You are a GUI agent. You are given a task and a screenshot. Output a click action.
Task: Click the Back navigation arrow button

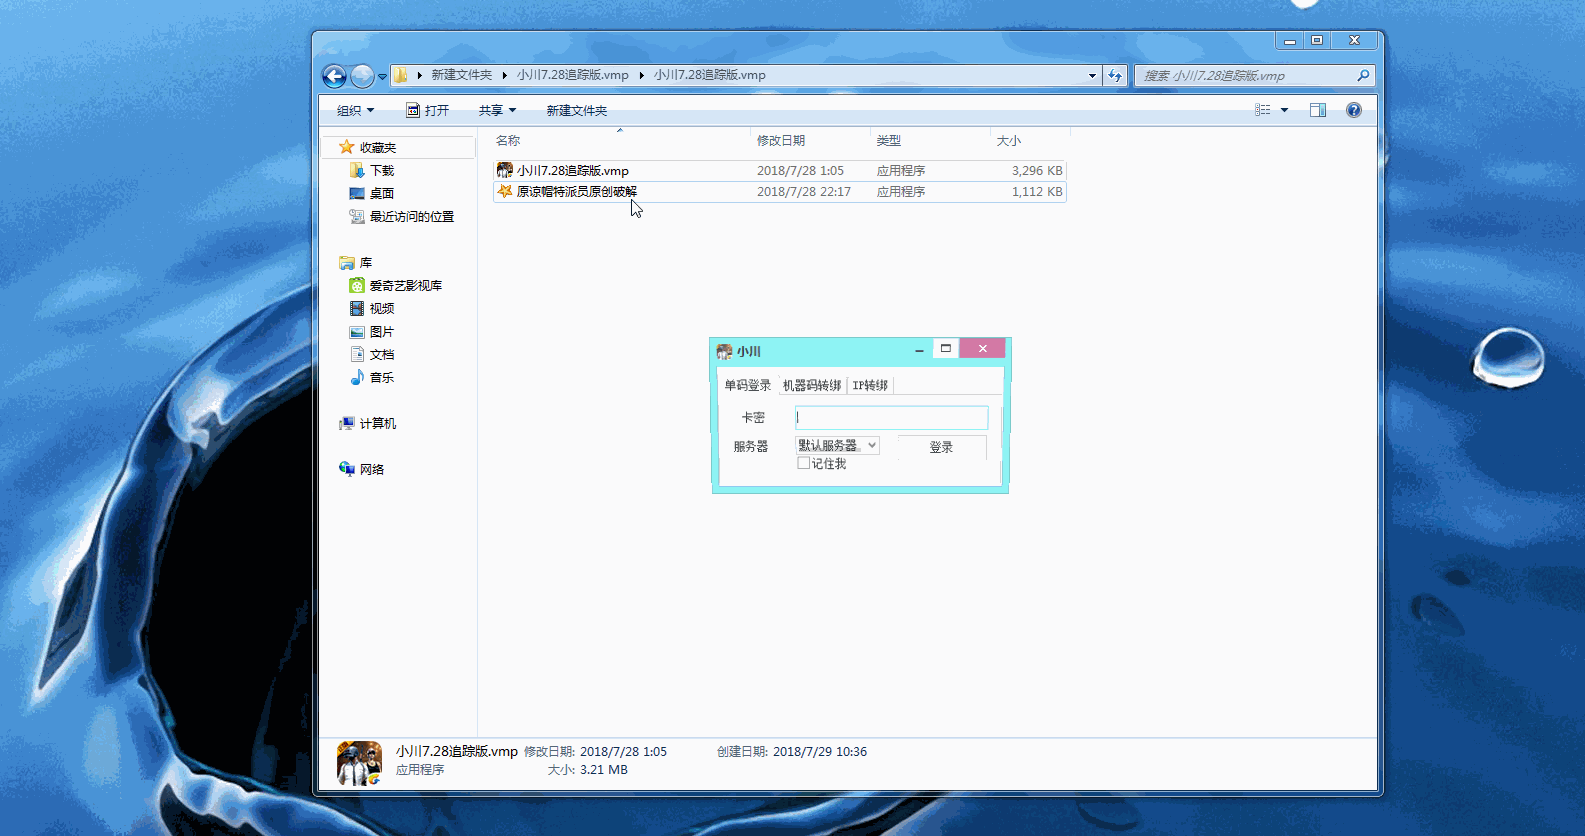coord(334,76)
